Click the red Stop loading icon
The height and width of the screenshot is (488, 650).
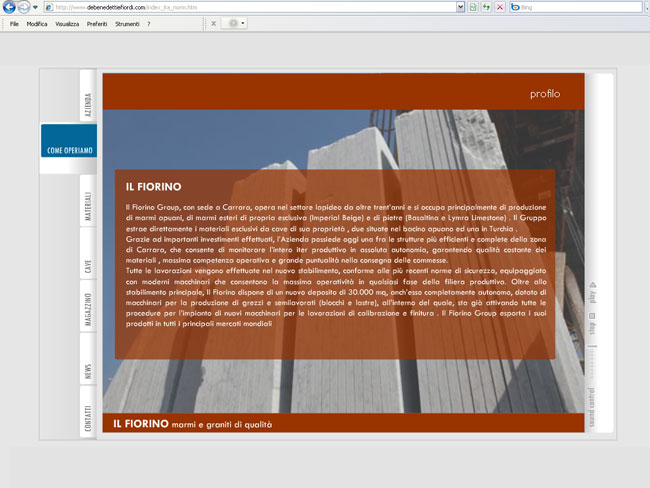500,7
